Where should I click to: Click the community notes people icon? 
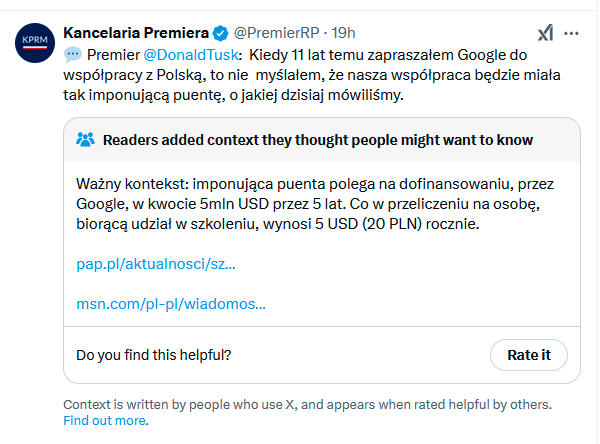85,140
